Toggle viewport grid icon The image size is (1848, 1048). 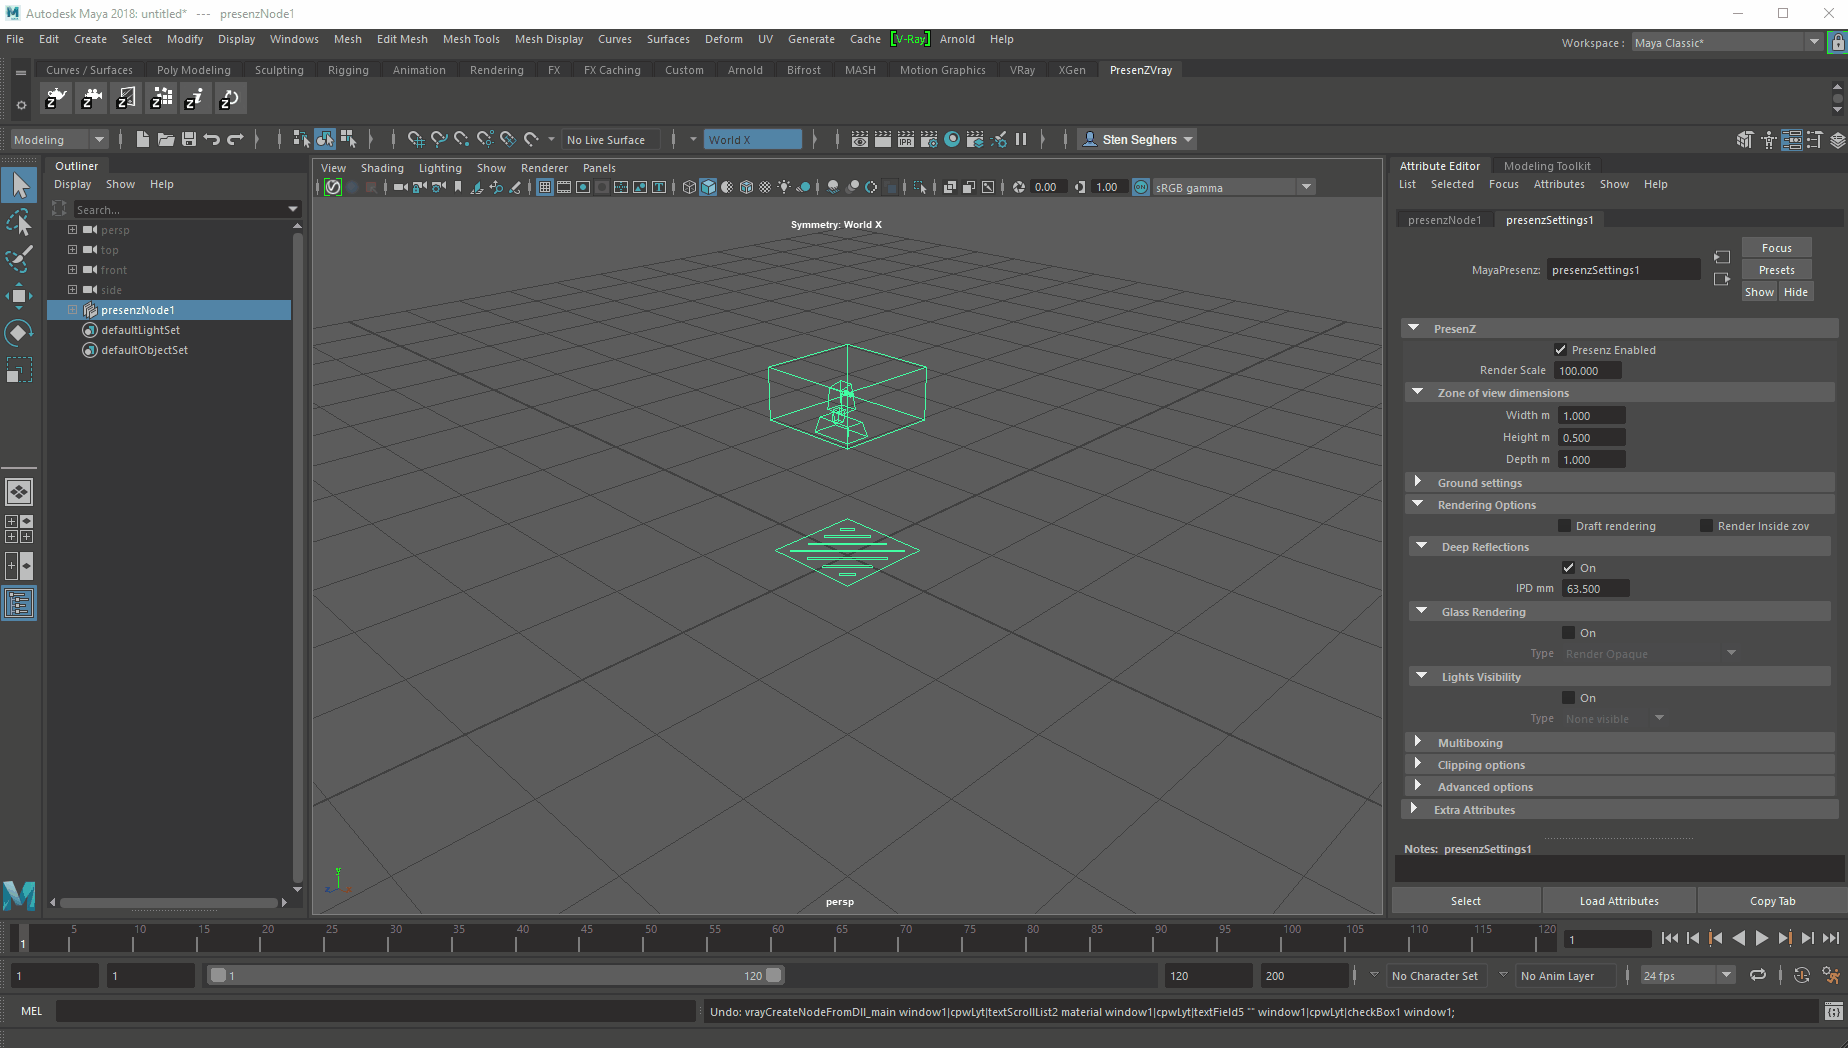pos(545,187)
